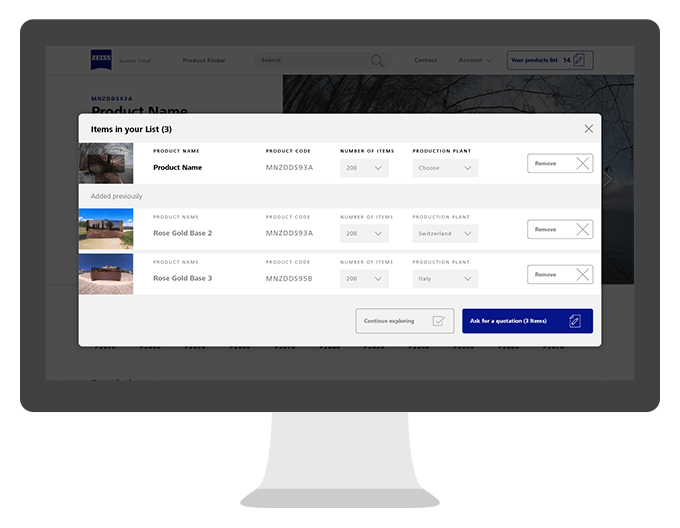Click the ZEISS logo in header

click(x=101, y=60)
